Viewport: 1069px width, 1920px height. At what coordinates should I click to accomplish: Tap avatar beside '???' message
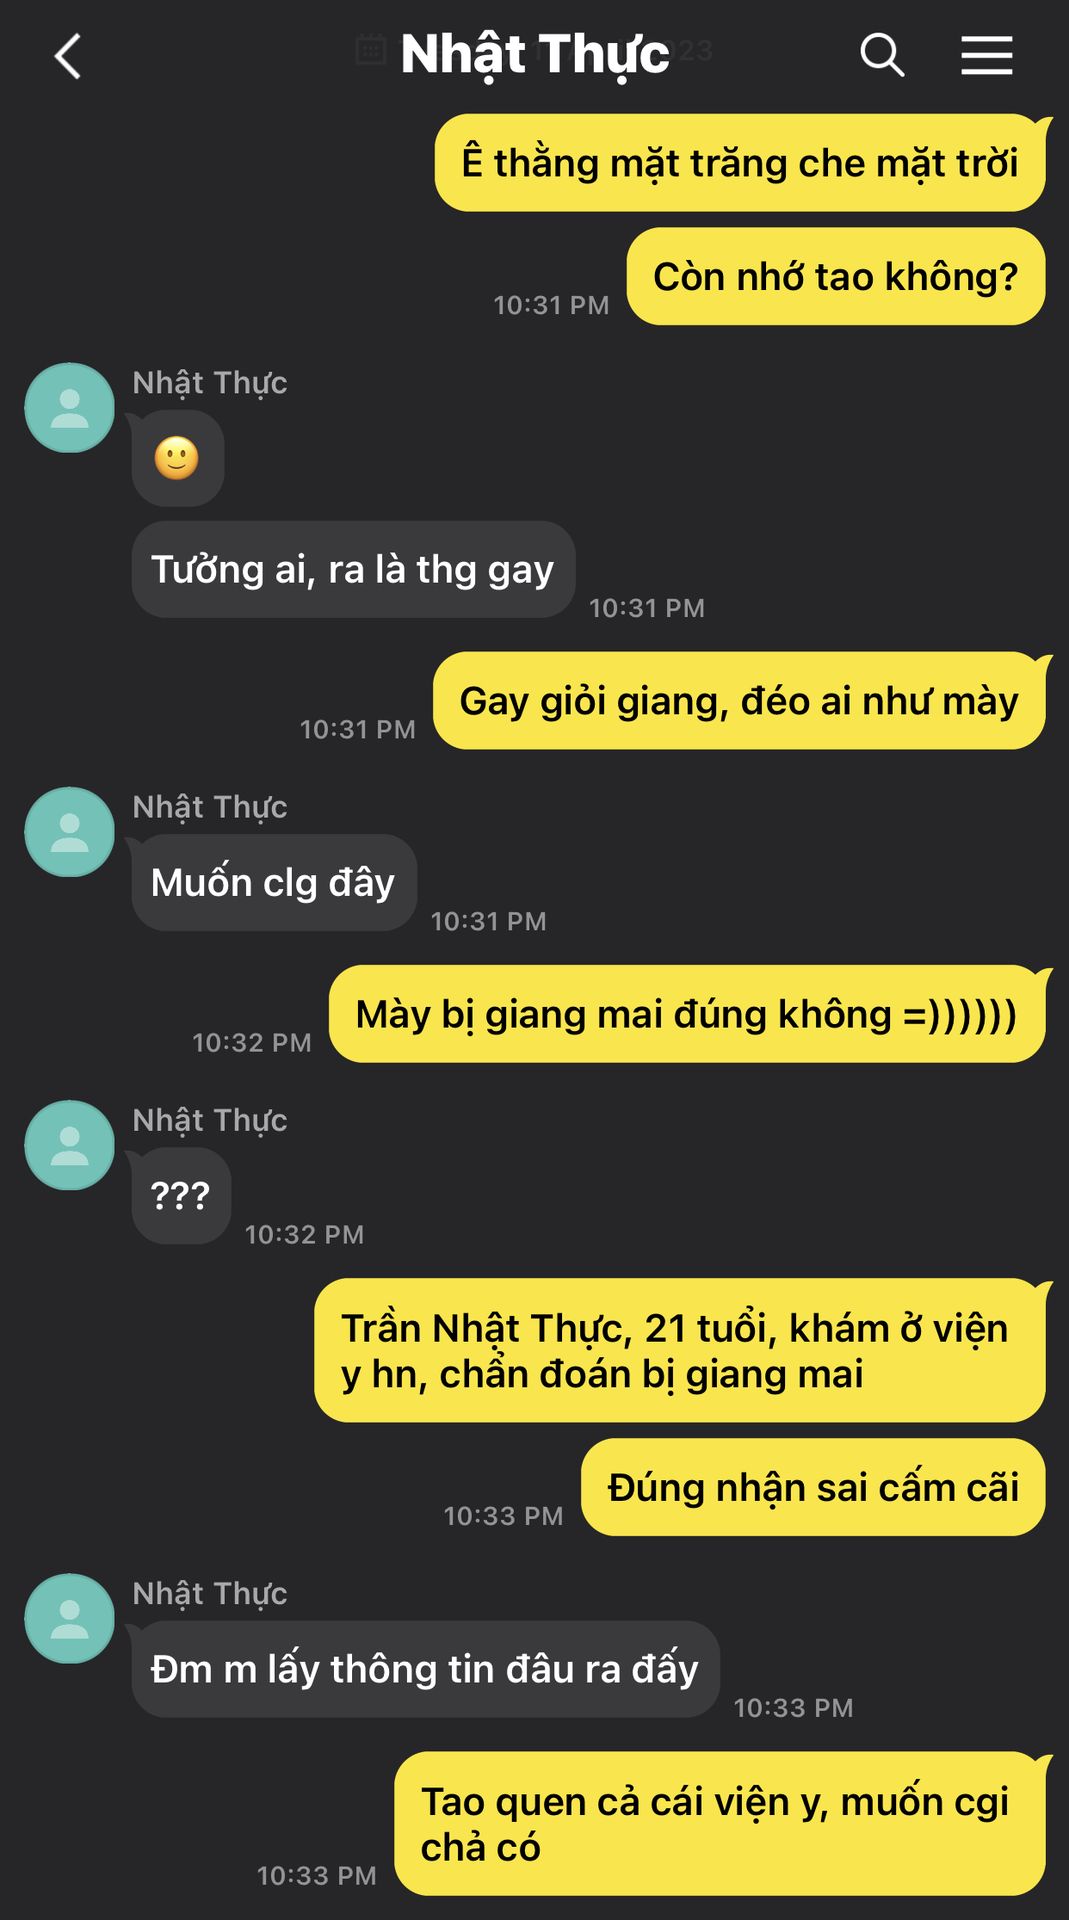click(70, 1145)
